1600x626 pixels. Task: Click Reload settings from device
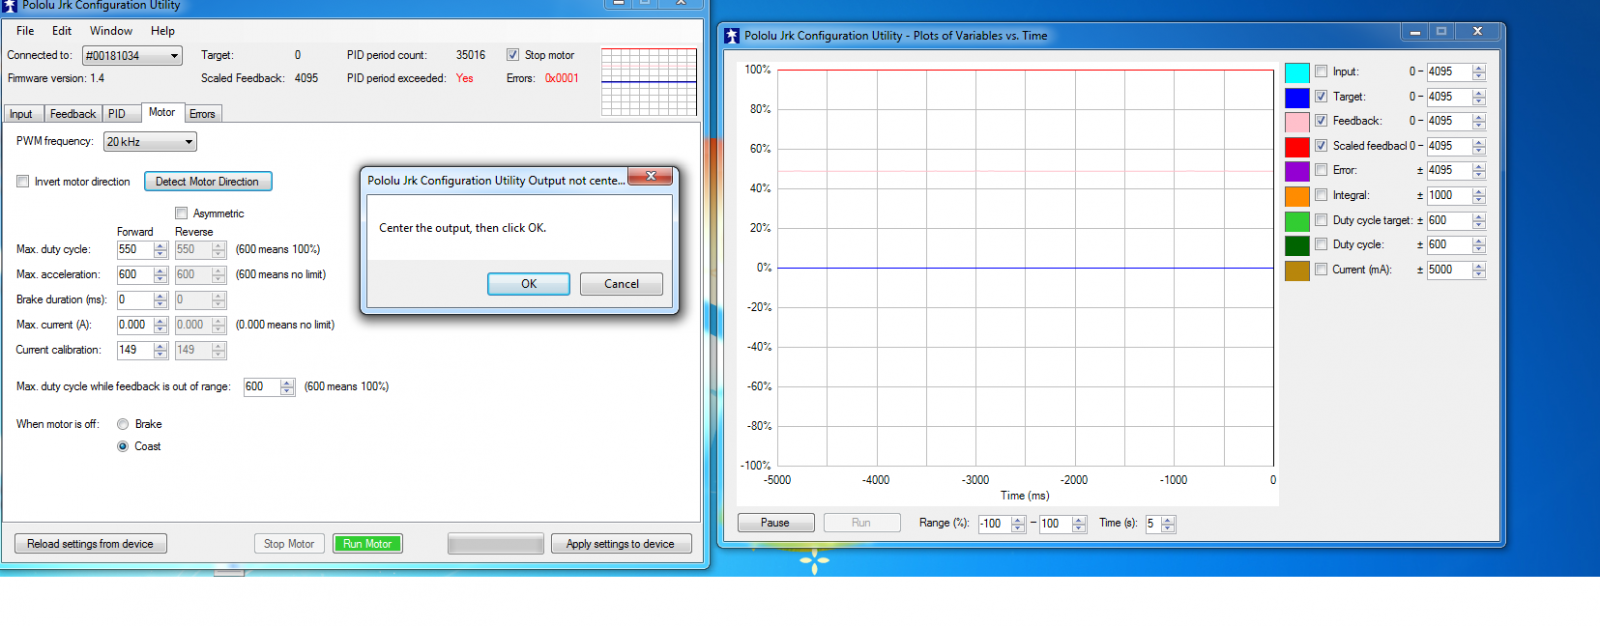coord(90,544)
